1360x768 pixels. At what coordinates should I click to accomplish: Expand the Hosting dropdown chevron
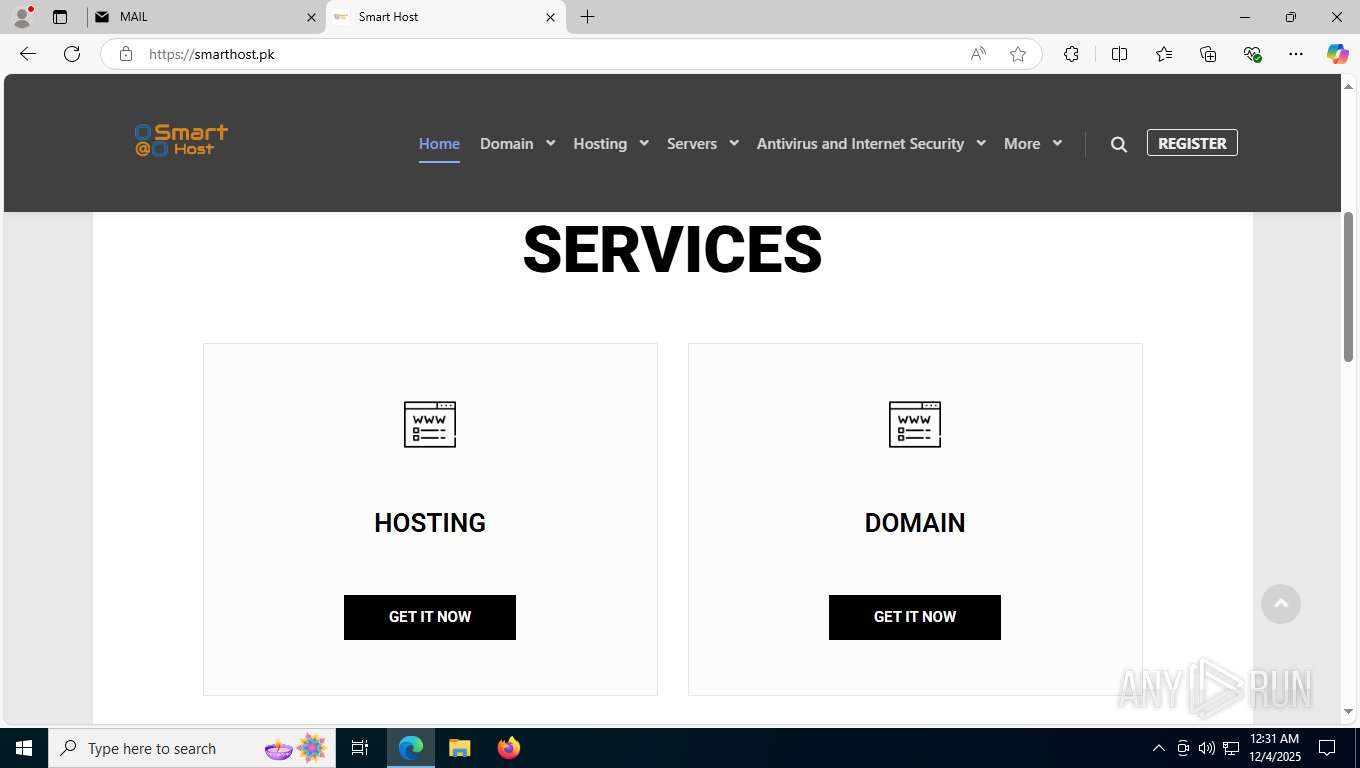[x=644, y=143]
